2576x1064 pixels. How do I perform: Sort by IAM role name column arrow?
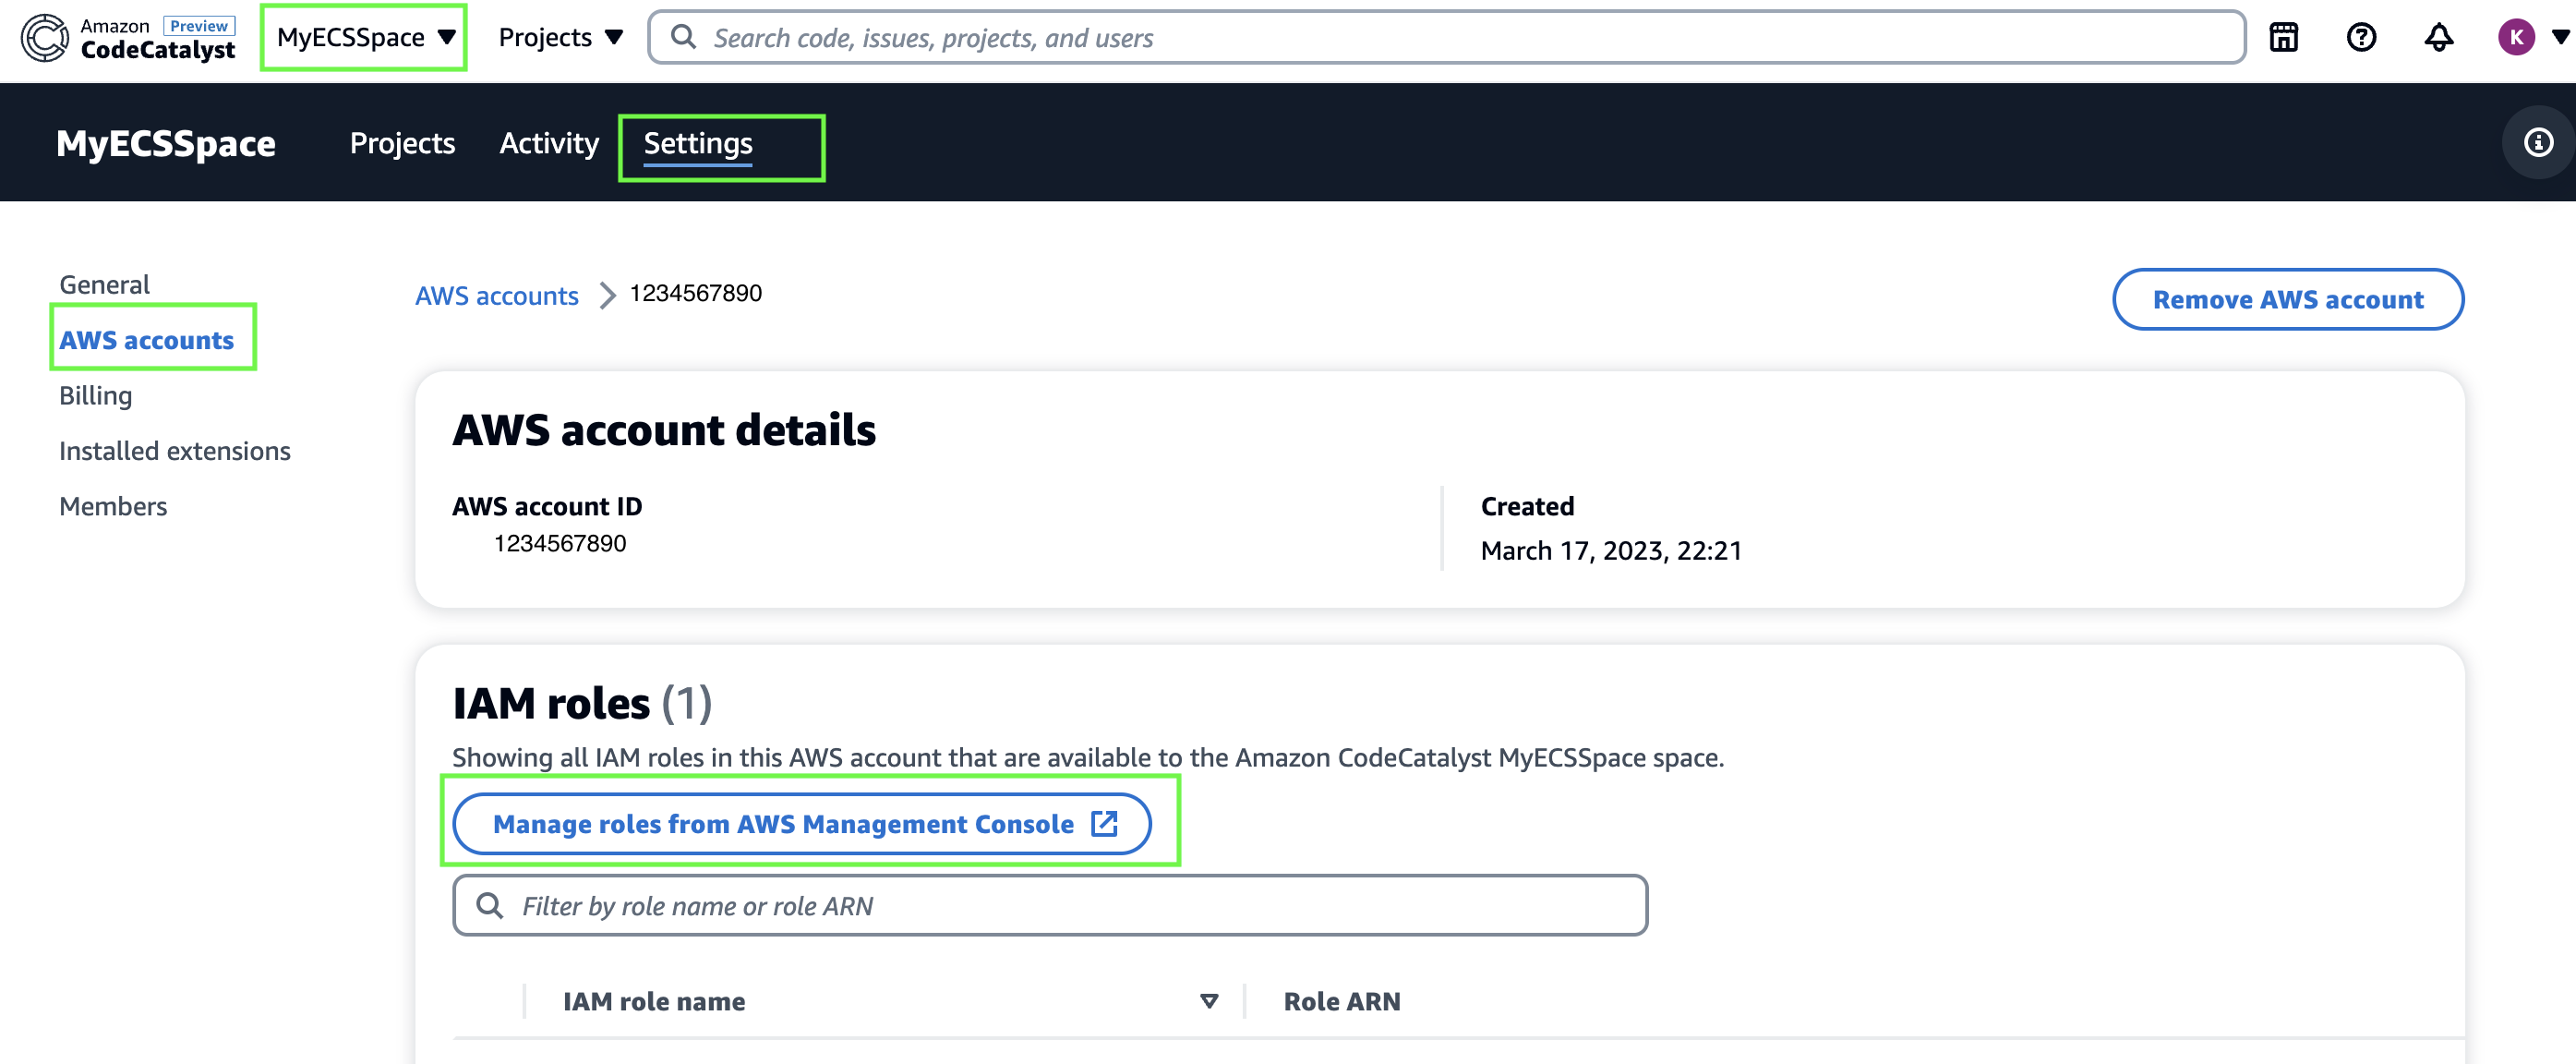(1209, 1001)
